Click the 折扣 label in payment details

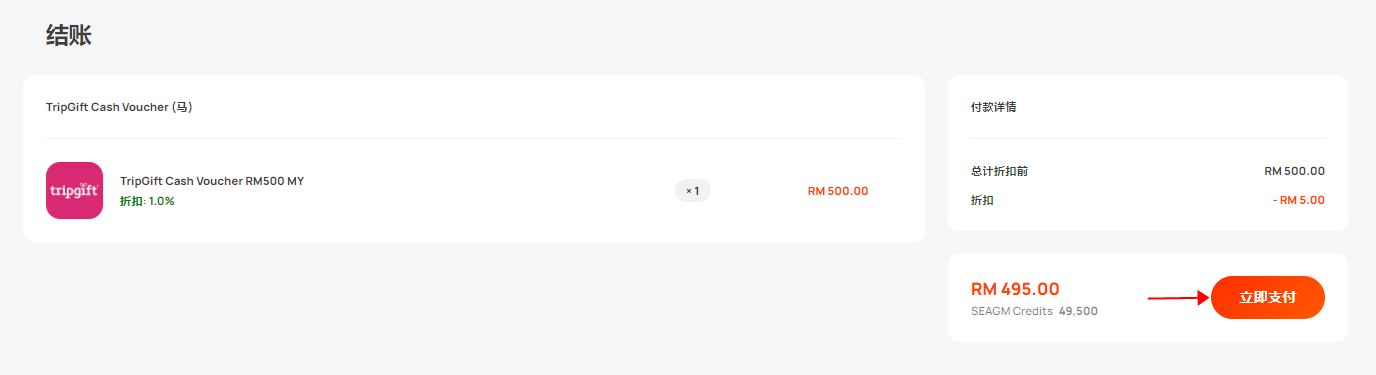(982, 200)
